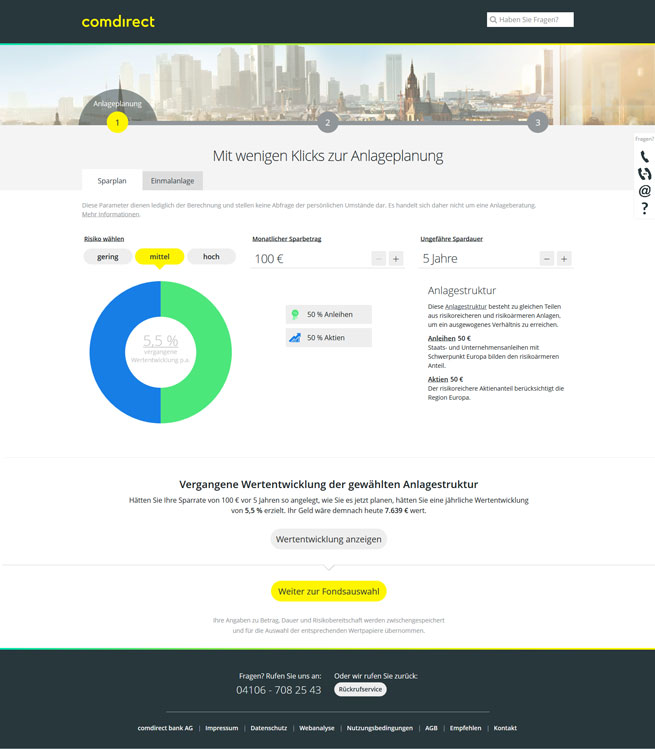Viewport: 655px width, 749px height.
Task: Click the Ungefähre Spardauer label link
Action: click(x=451, y=239)
